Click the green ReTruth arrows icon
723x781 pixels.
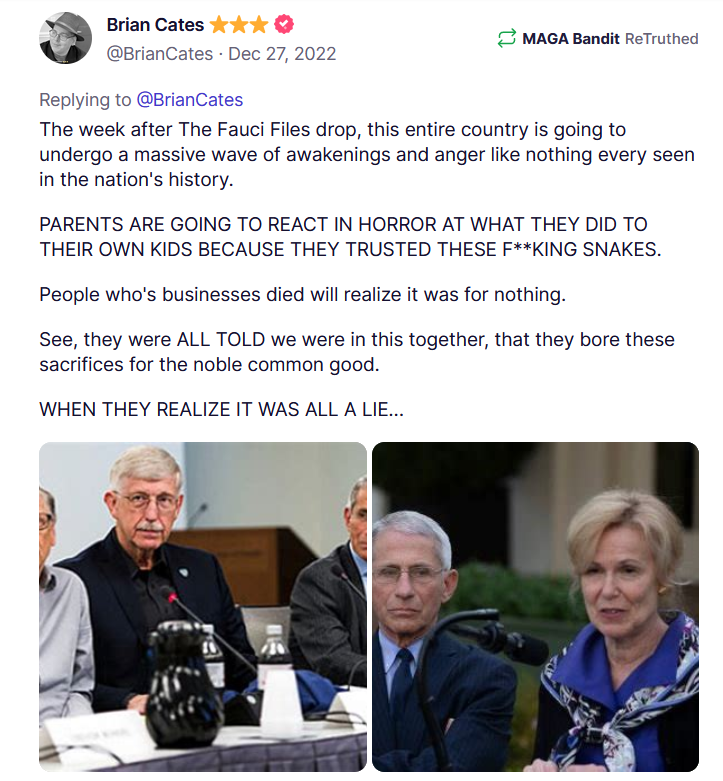pos(506,39)
